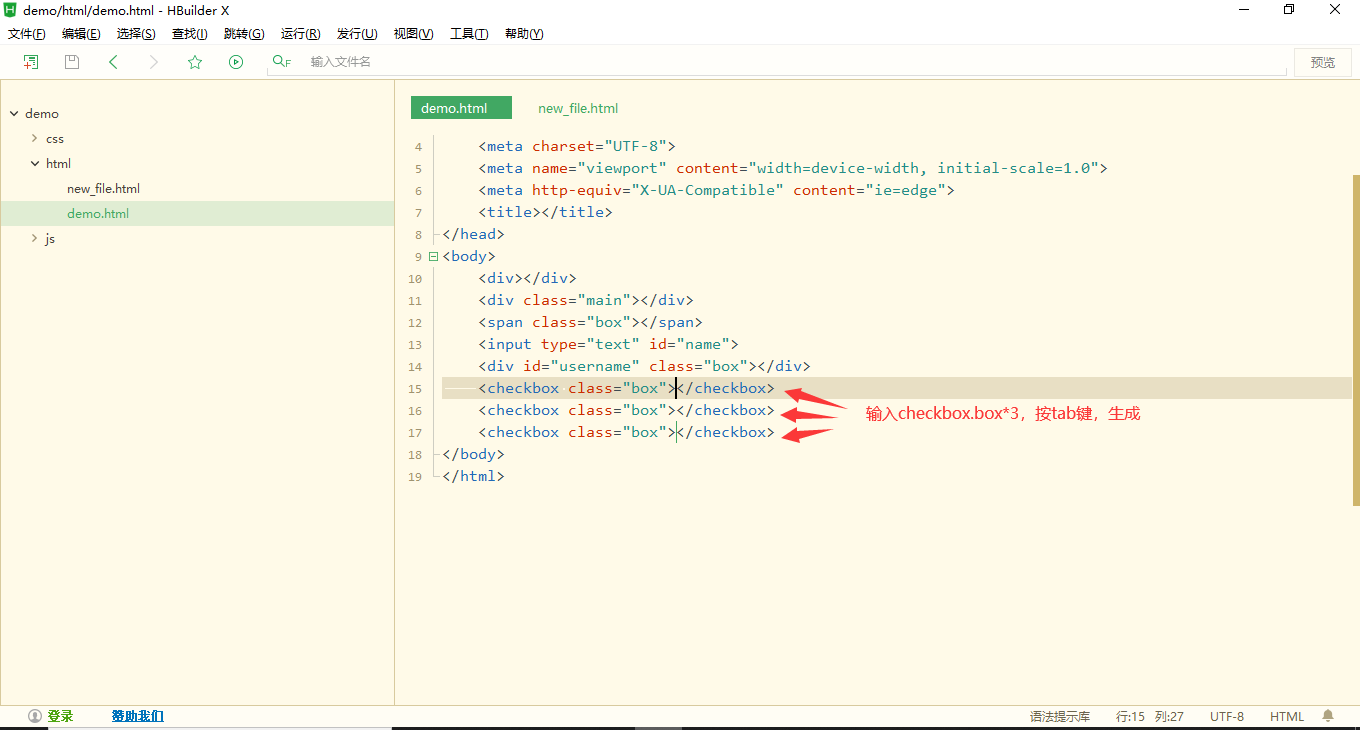This screenshot has width=1360, height=730.
Task: Open the 跳转(G) menu
Action: [x=244, y=34]
